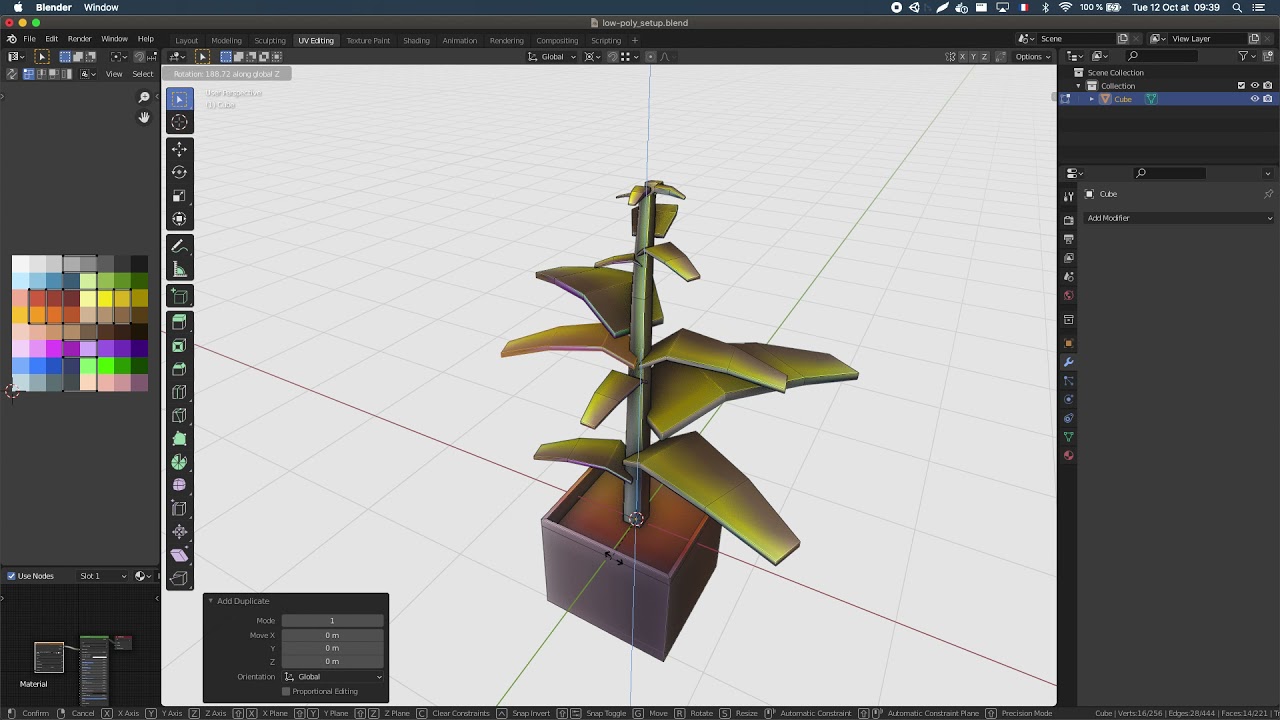The height and width of the screenshot is (720, 1280).
Task: Activate the Transform tool
Action: [x=179, y=219]
